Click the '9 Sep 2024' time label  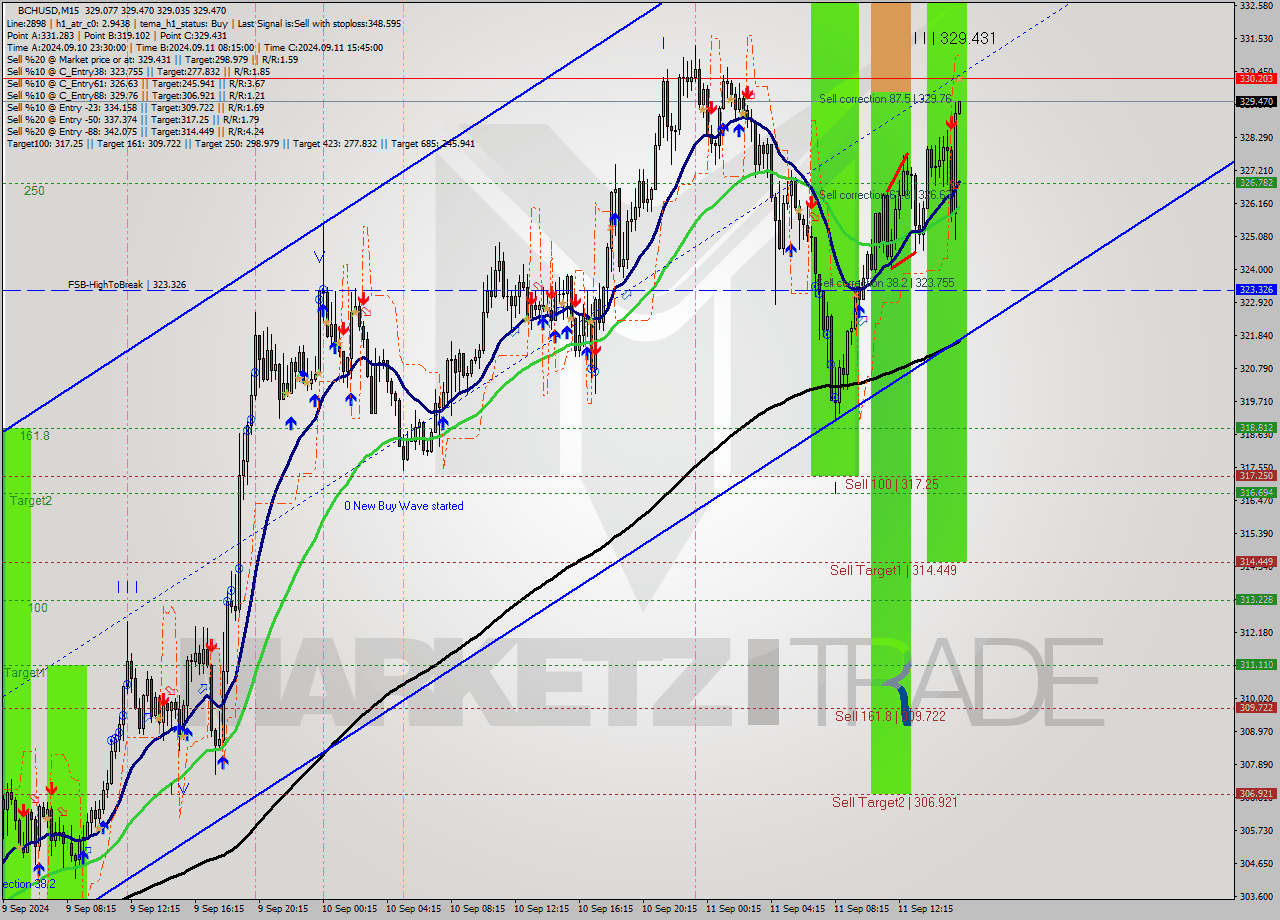tap(26, 909)
